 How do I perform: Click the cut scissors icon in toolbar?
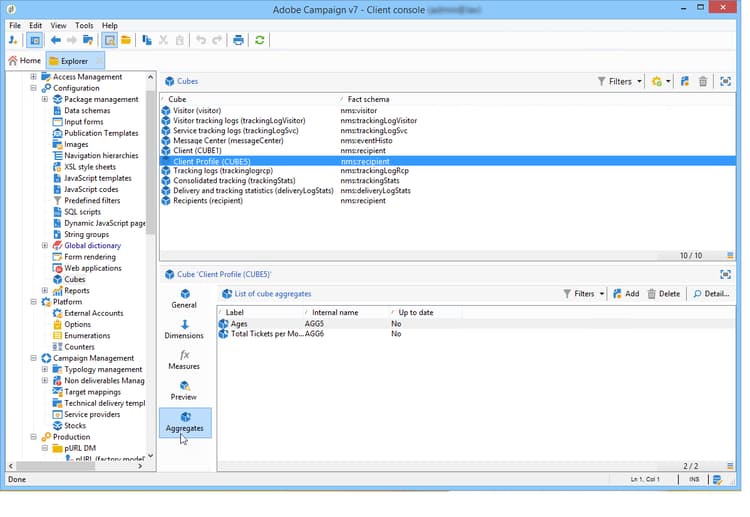tap(164, 40)
